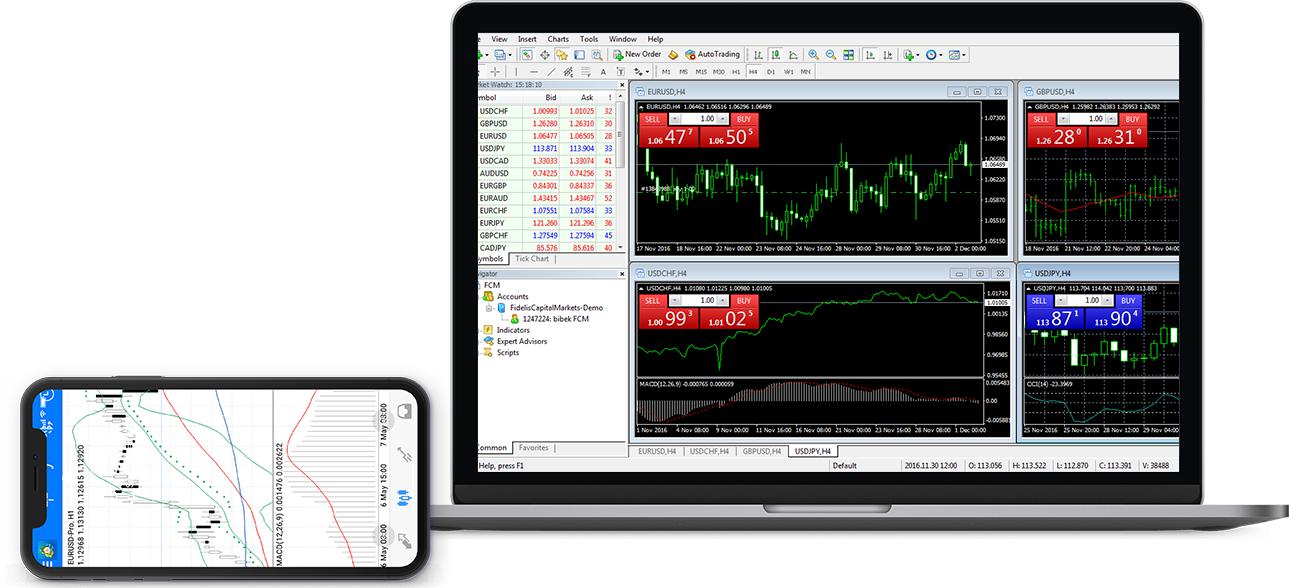
Task: Select the Fibonacci retracement tool
Action: tap(586, 72)
